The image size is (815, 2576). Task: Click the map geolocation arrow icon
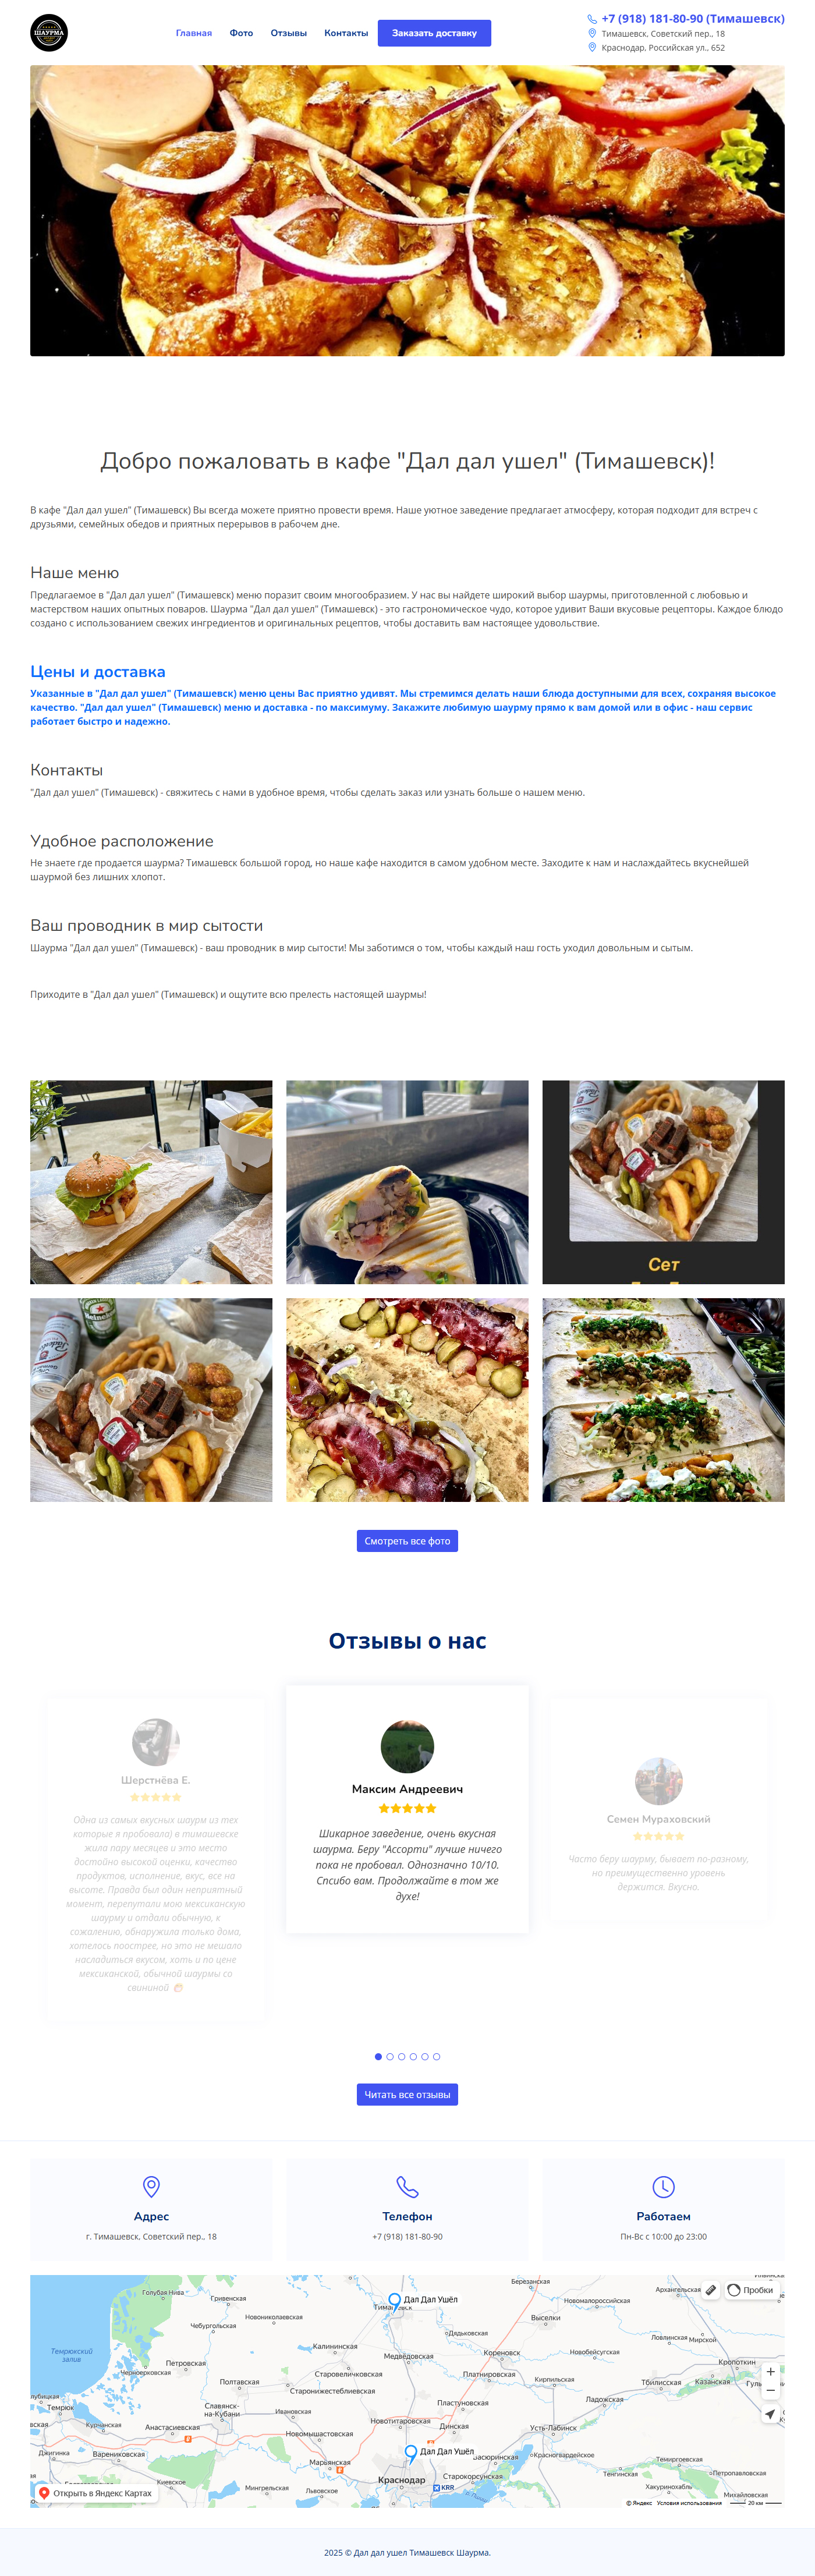[770, 2414]
